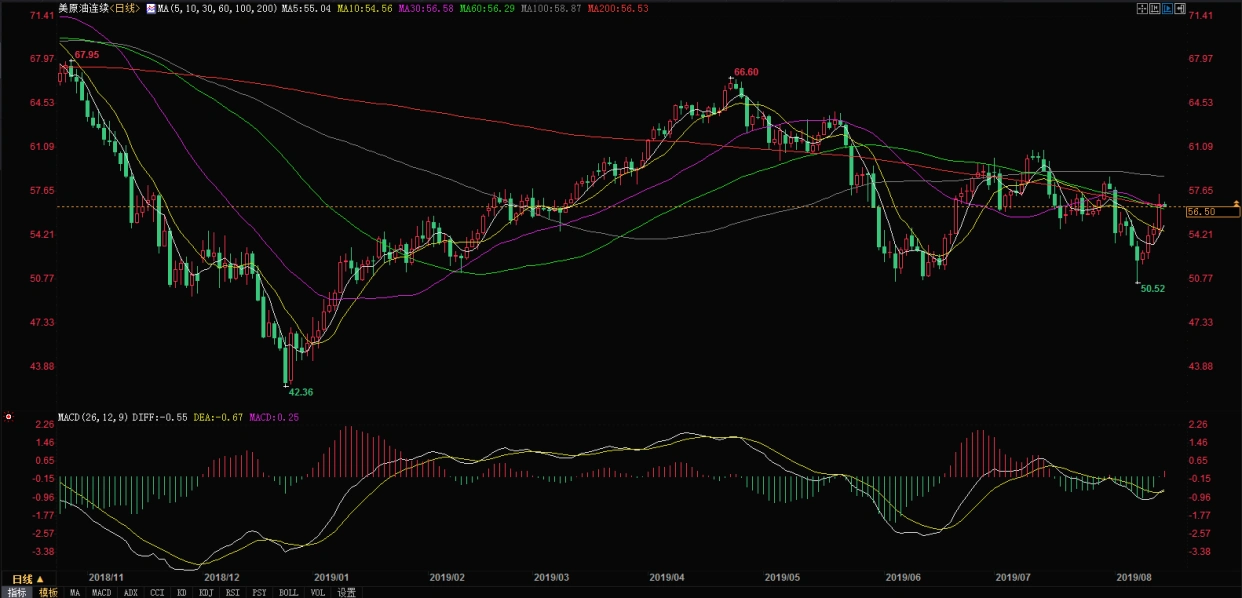Enable the BOLL indicator
The width and height of the screenshot is (1242, 598).
point(288,592)
